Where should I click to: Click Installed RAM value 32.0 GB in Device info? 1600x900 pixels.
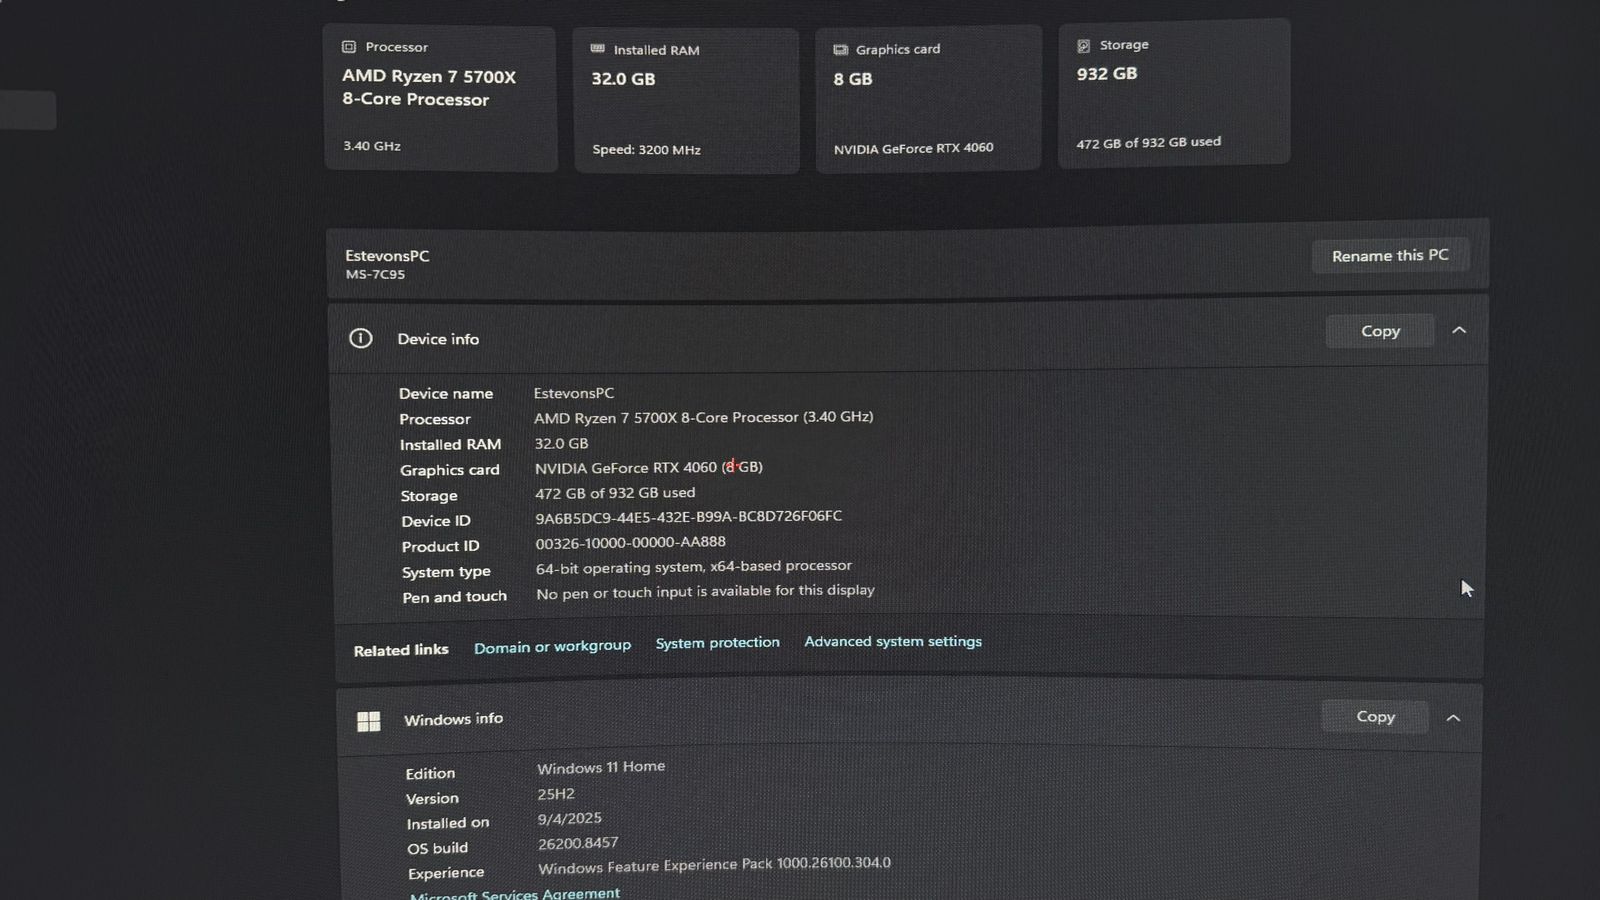561,443
